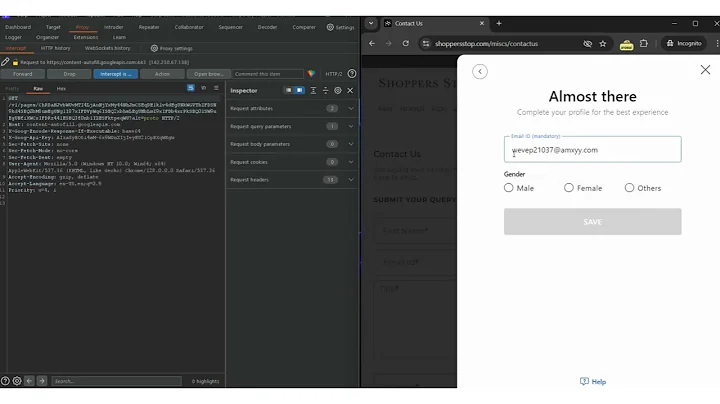
Task: Switch Inspector to second layout view
Action: [299, 90]
